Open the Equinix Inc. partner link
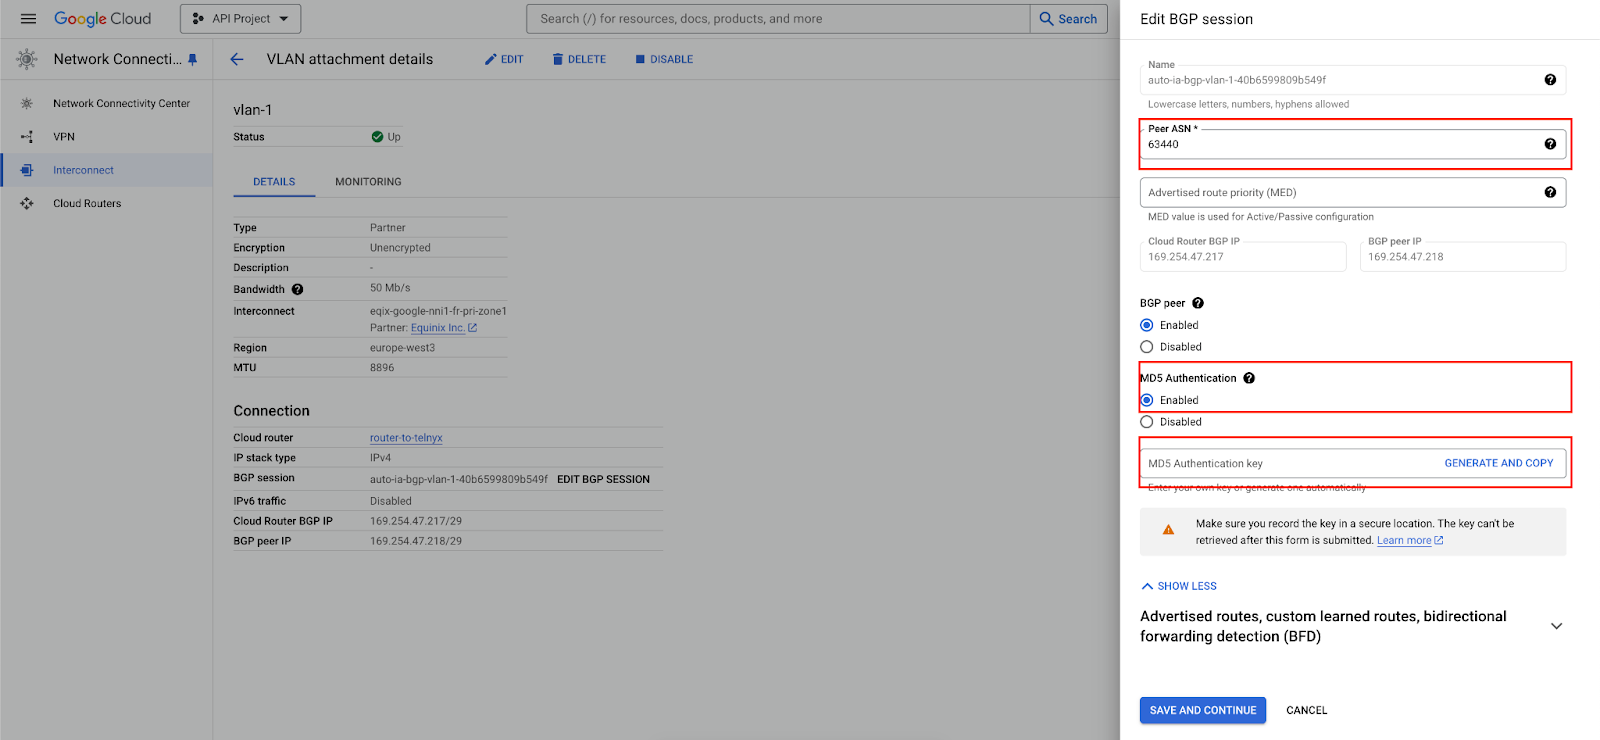 click(444, 328)
